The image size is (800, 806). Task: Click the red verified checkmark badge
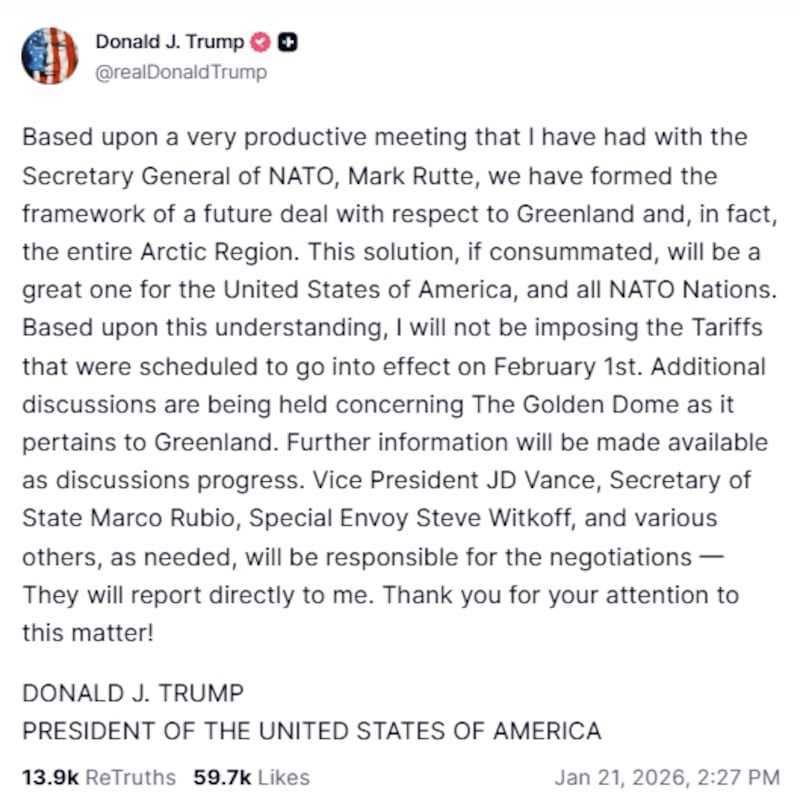260,41
